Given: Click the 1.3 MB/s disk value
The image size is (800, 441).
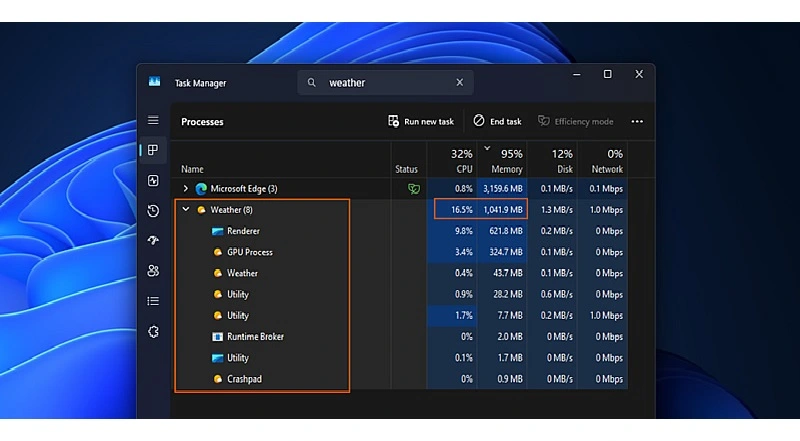Looking at the screenshot, I should (557, 210).
